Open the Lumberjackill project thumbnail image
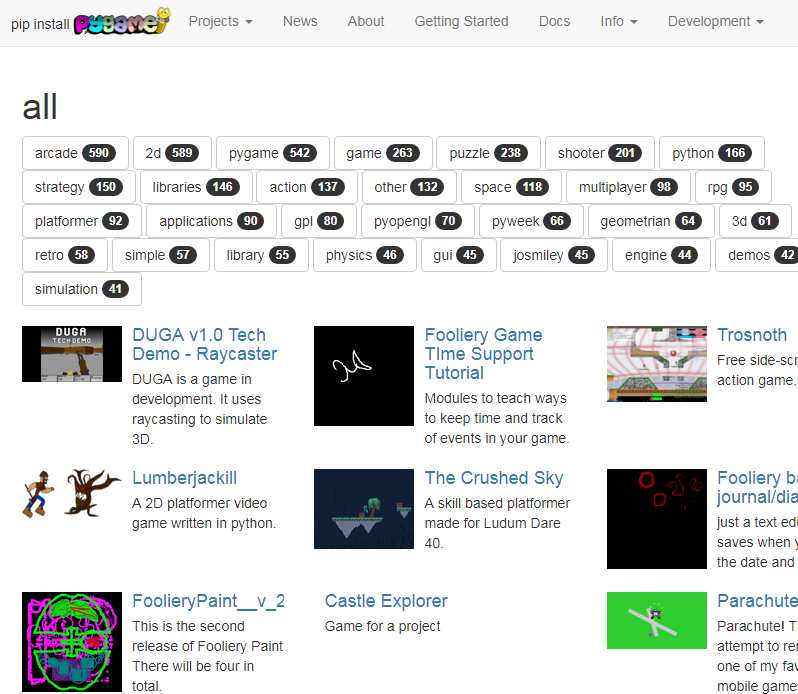798x694 pixels. pos(71,494)
